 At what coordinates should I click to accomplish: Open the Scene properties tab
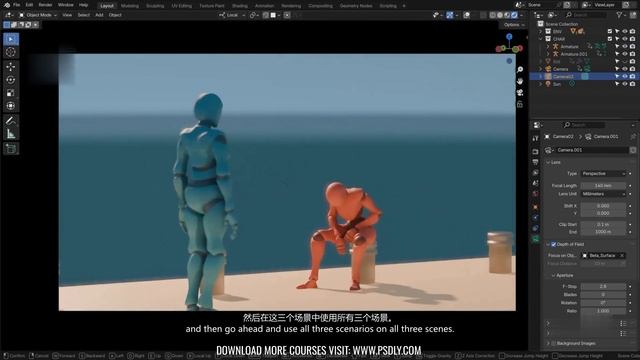[x=536, y=184]
